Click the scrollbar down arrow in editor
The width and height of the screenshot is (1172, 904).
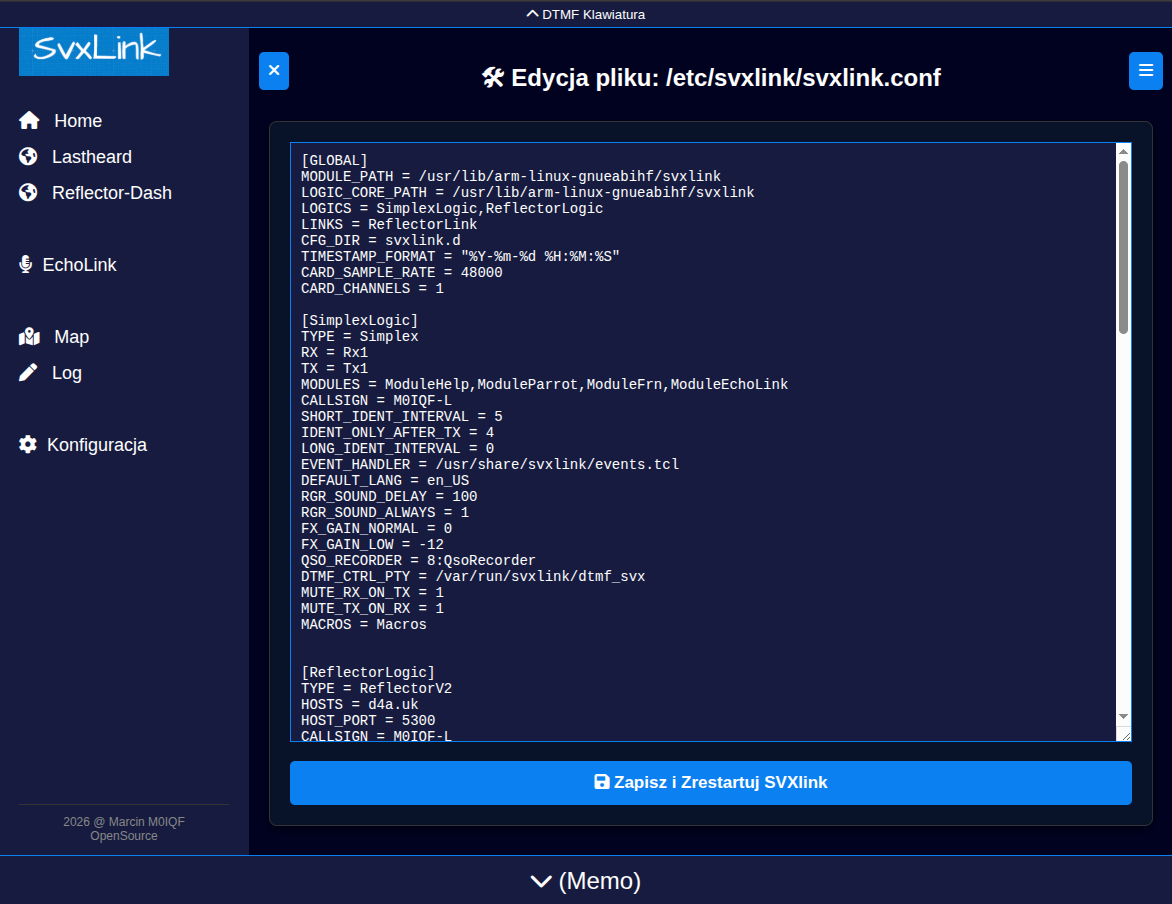(1123, 716)
